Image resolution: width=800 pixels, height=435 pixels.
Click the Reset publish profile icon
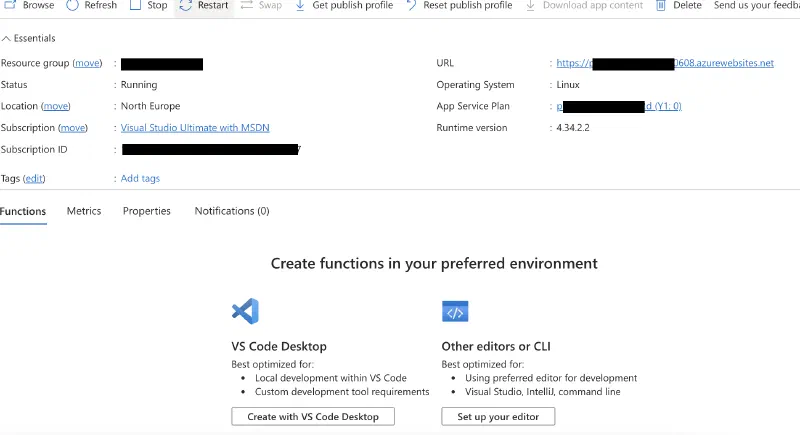[411, 5]
